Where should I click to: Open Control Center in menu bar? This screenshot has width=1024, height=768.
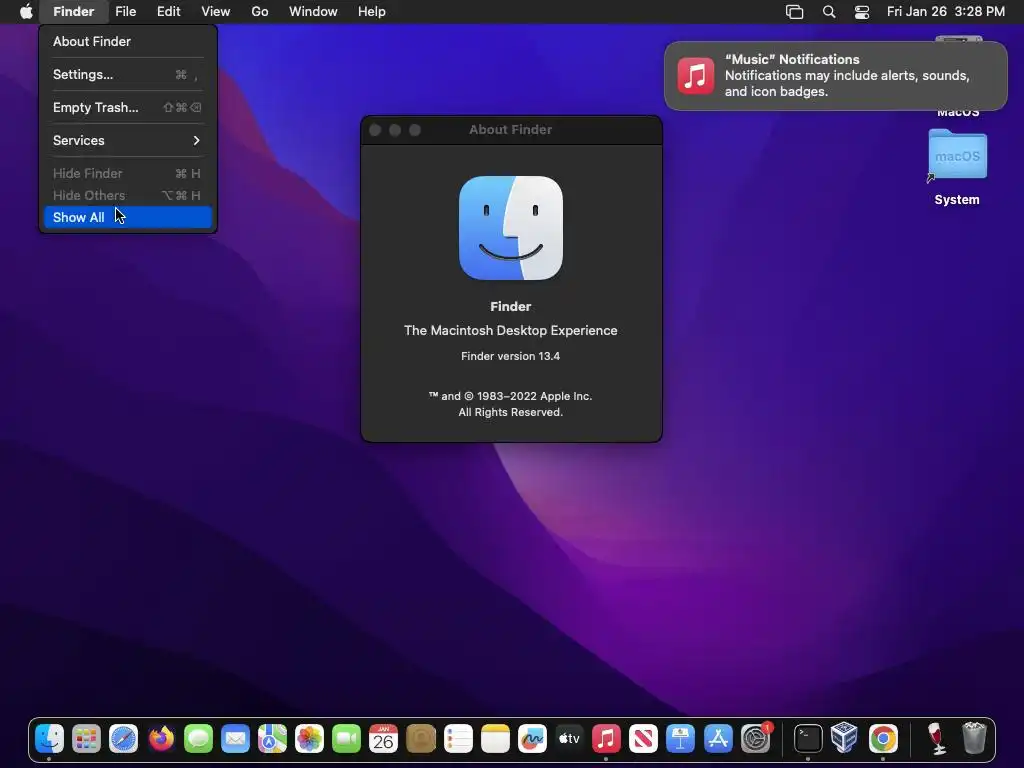[861, 12]
